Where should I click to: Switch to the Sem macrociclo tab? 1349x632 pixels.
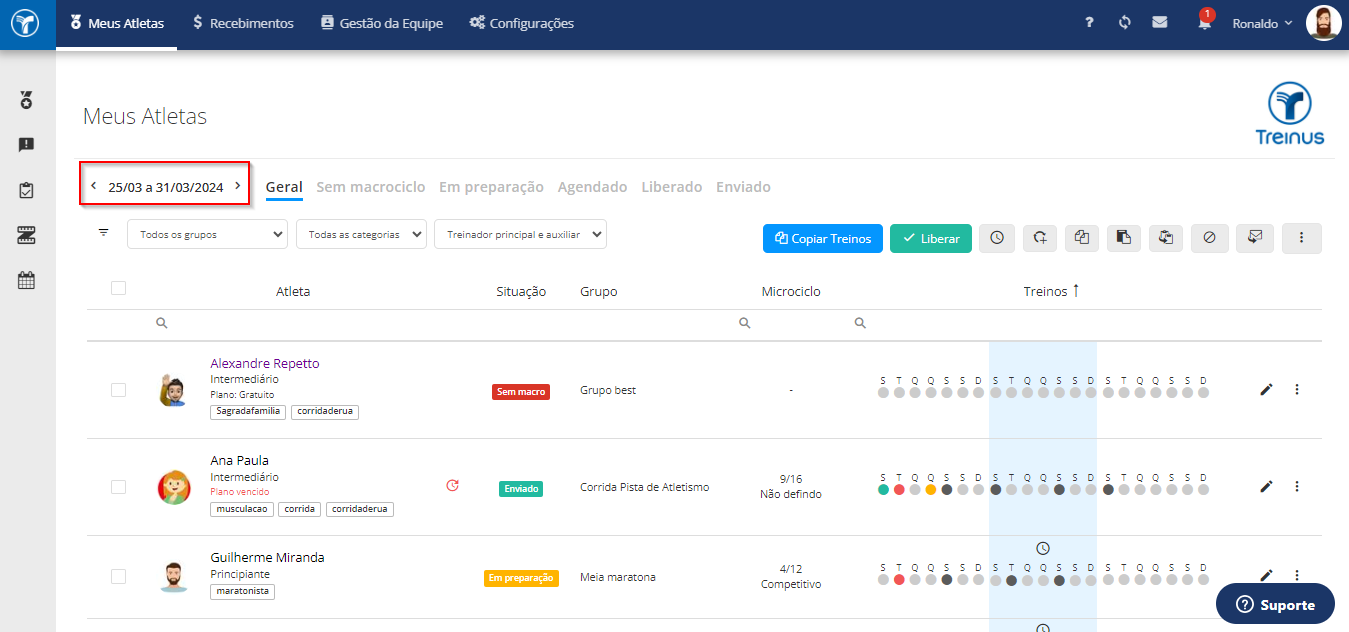point(371,187)
